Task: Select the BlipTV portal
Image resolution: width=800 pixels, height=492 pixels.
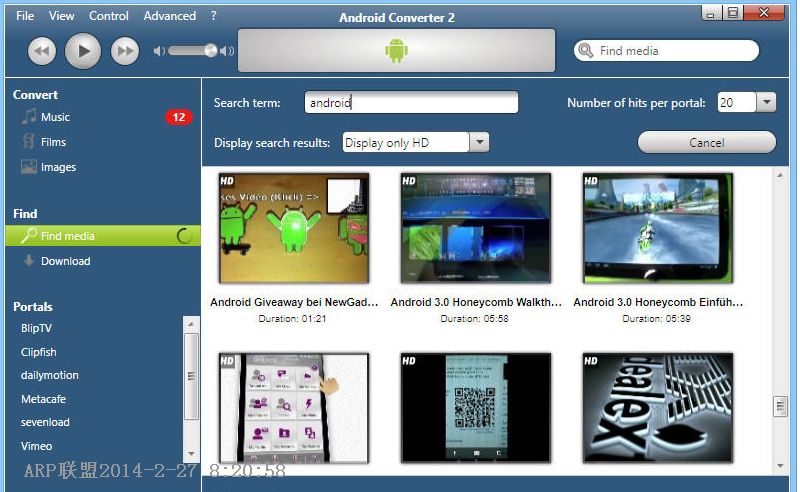Action: tap(36, 328)
